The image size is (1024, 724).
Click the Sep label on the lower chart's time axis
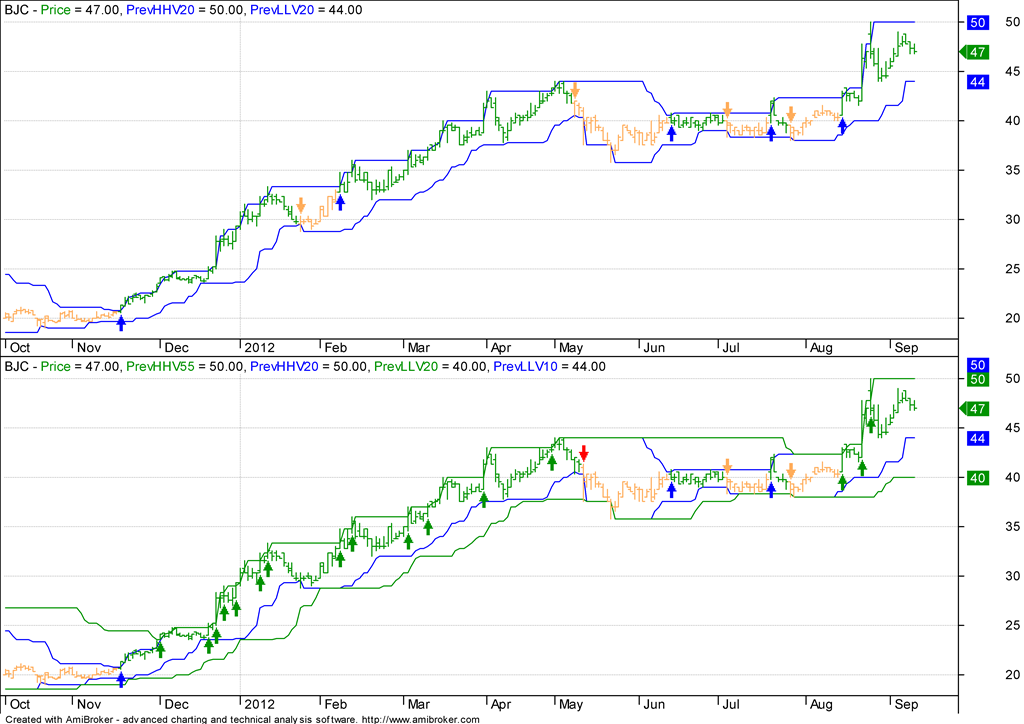click(904, 705)
